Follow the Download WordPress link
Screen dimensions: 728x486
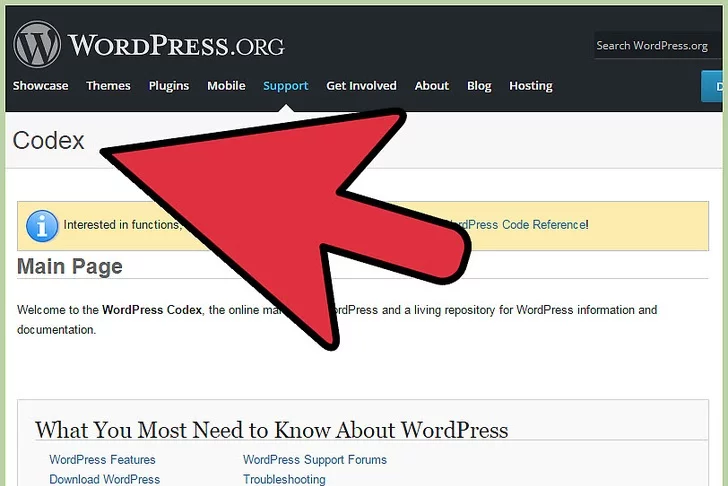point(104,480)
